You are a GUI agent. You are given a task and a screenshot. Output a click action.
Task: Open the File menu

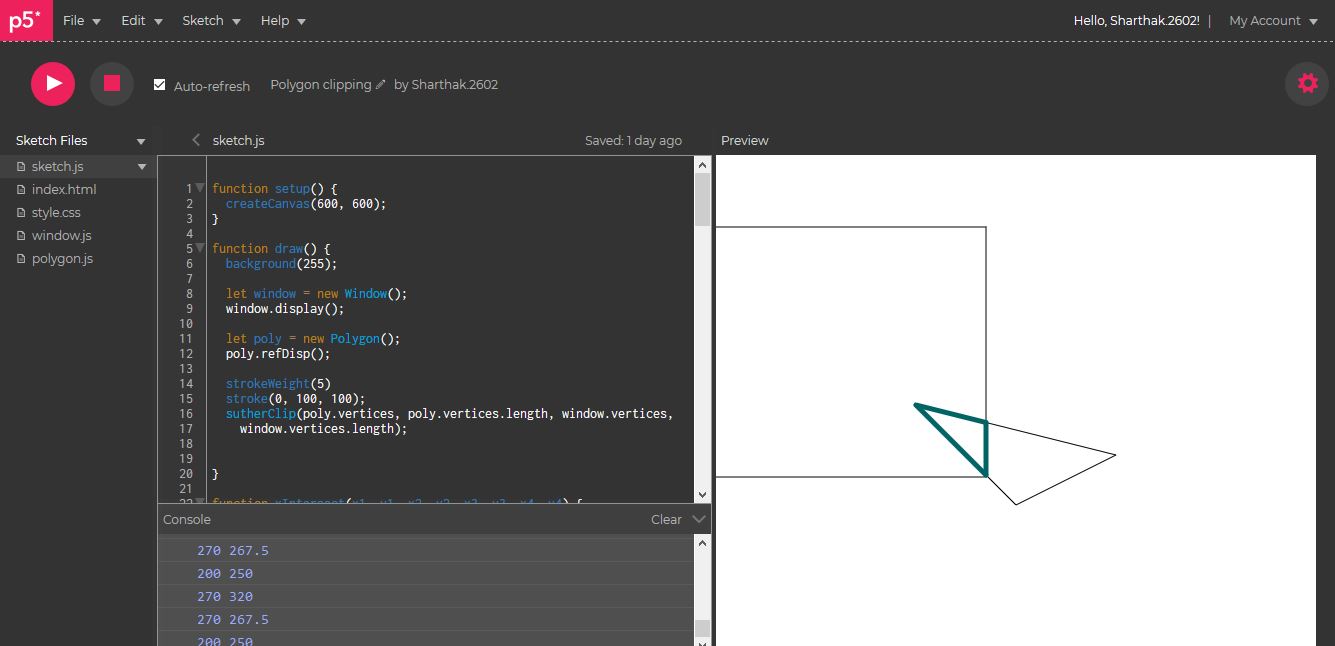click(75, 20)
